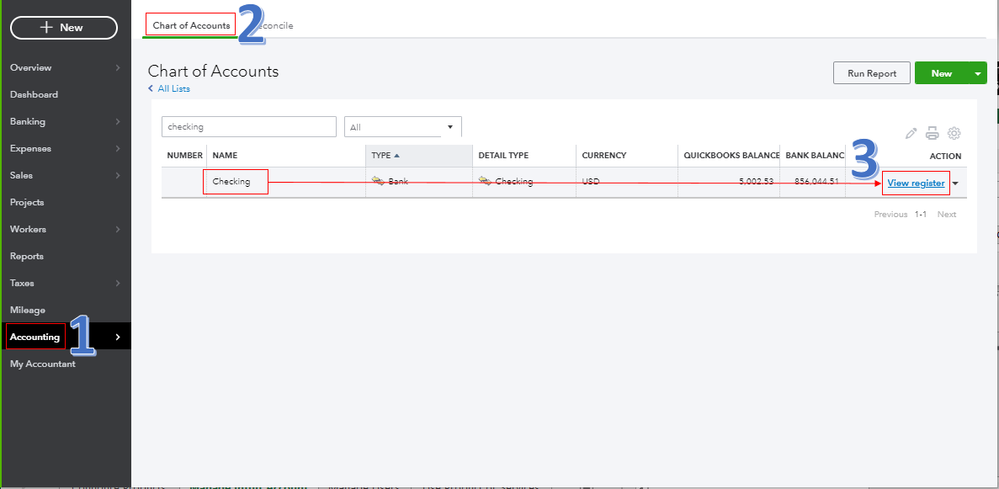Sort by QUICKBOOKS BALANCE column header
The image size is (999, 489).
click(731, 155)
